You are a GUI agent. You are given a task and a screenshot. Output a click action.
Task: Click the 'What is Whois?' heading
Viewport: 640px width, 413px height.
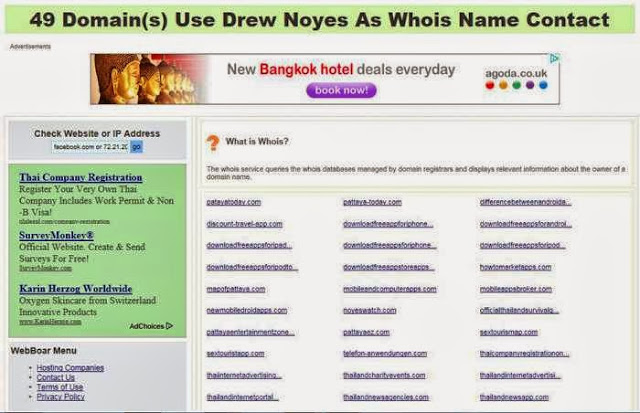(257, 142)
